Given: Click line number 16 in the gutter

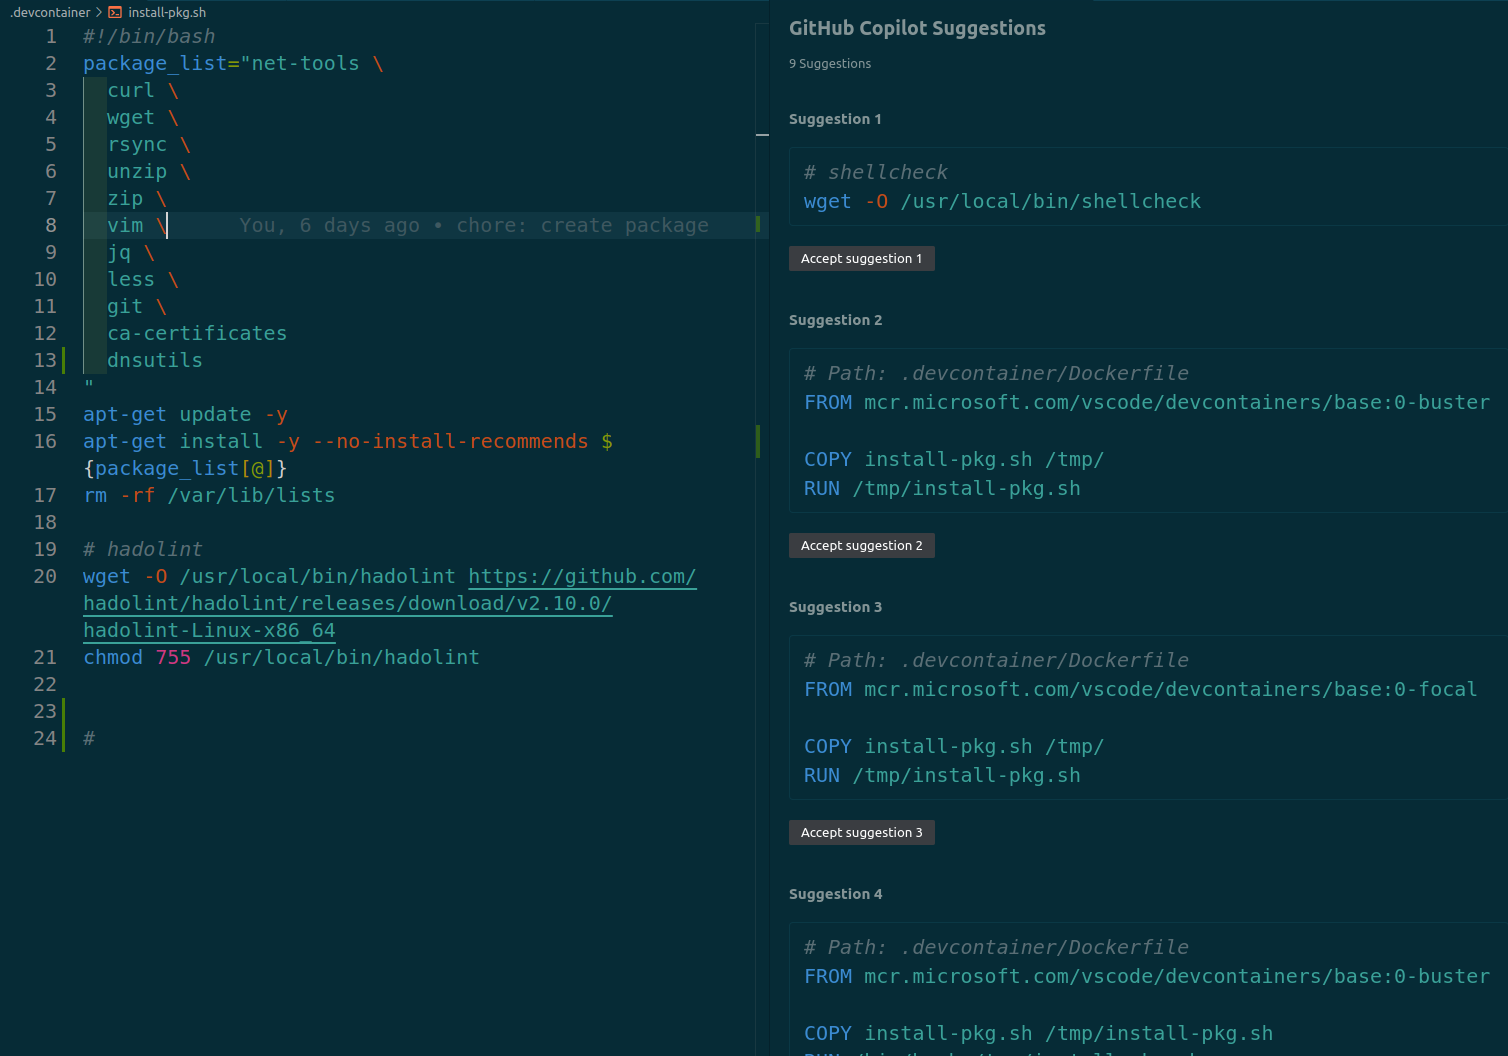Looking at the screenshot, I should coord(45,441).
